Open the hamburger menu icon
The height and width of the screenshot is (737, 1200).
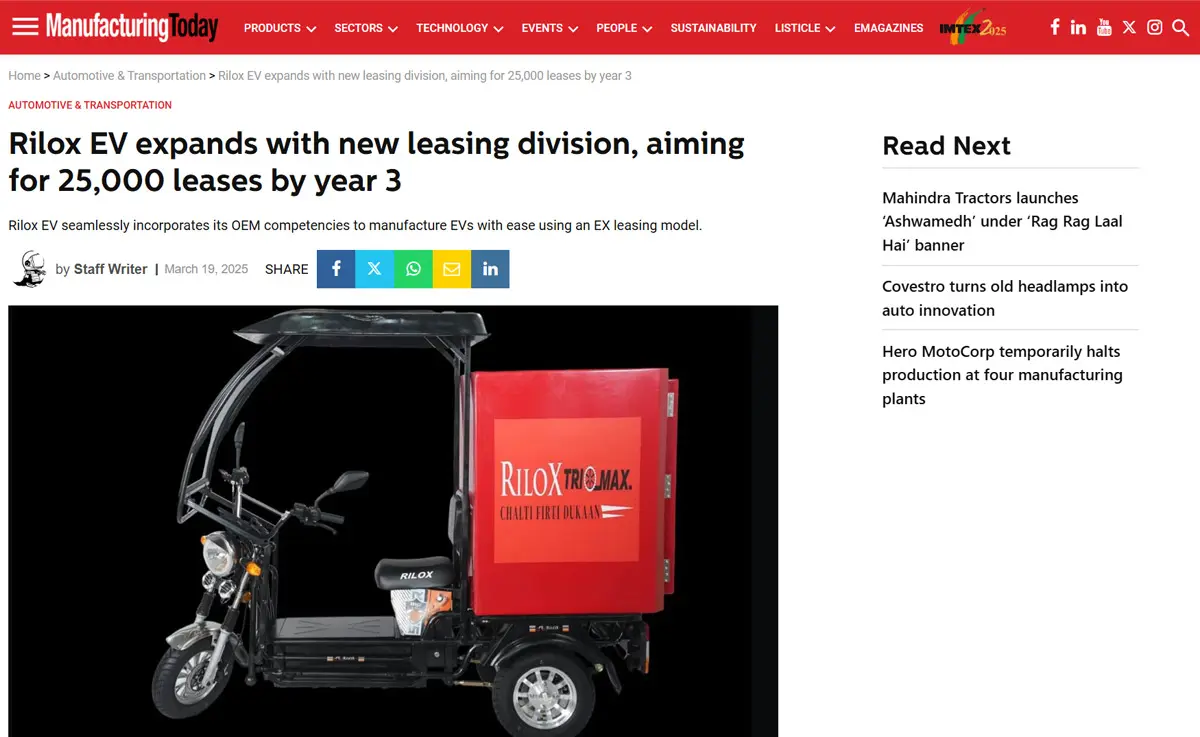25,27
